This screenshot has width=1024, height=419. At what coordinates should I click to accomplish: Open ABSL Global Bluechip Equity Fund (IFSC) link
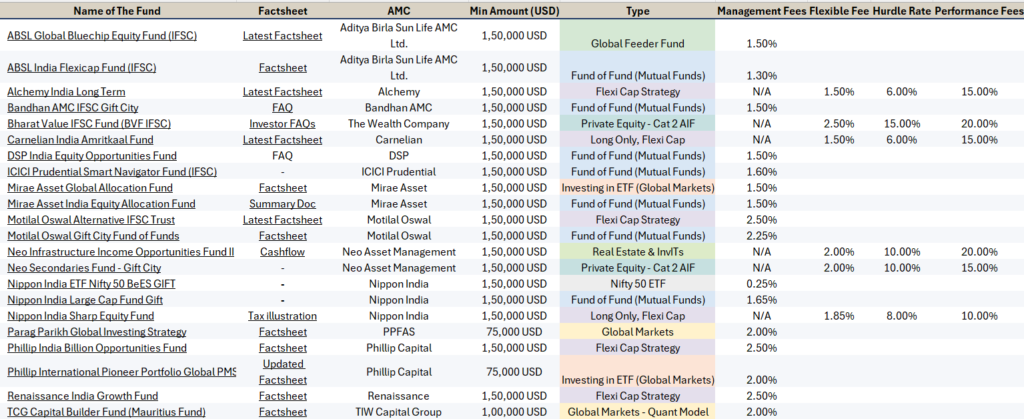(x=102, y=36)
